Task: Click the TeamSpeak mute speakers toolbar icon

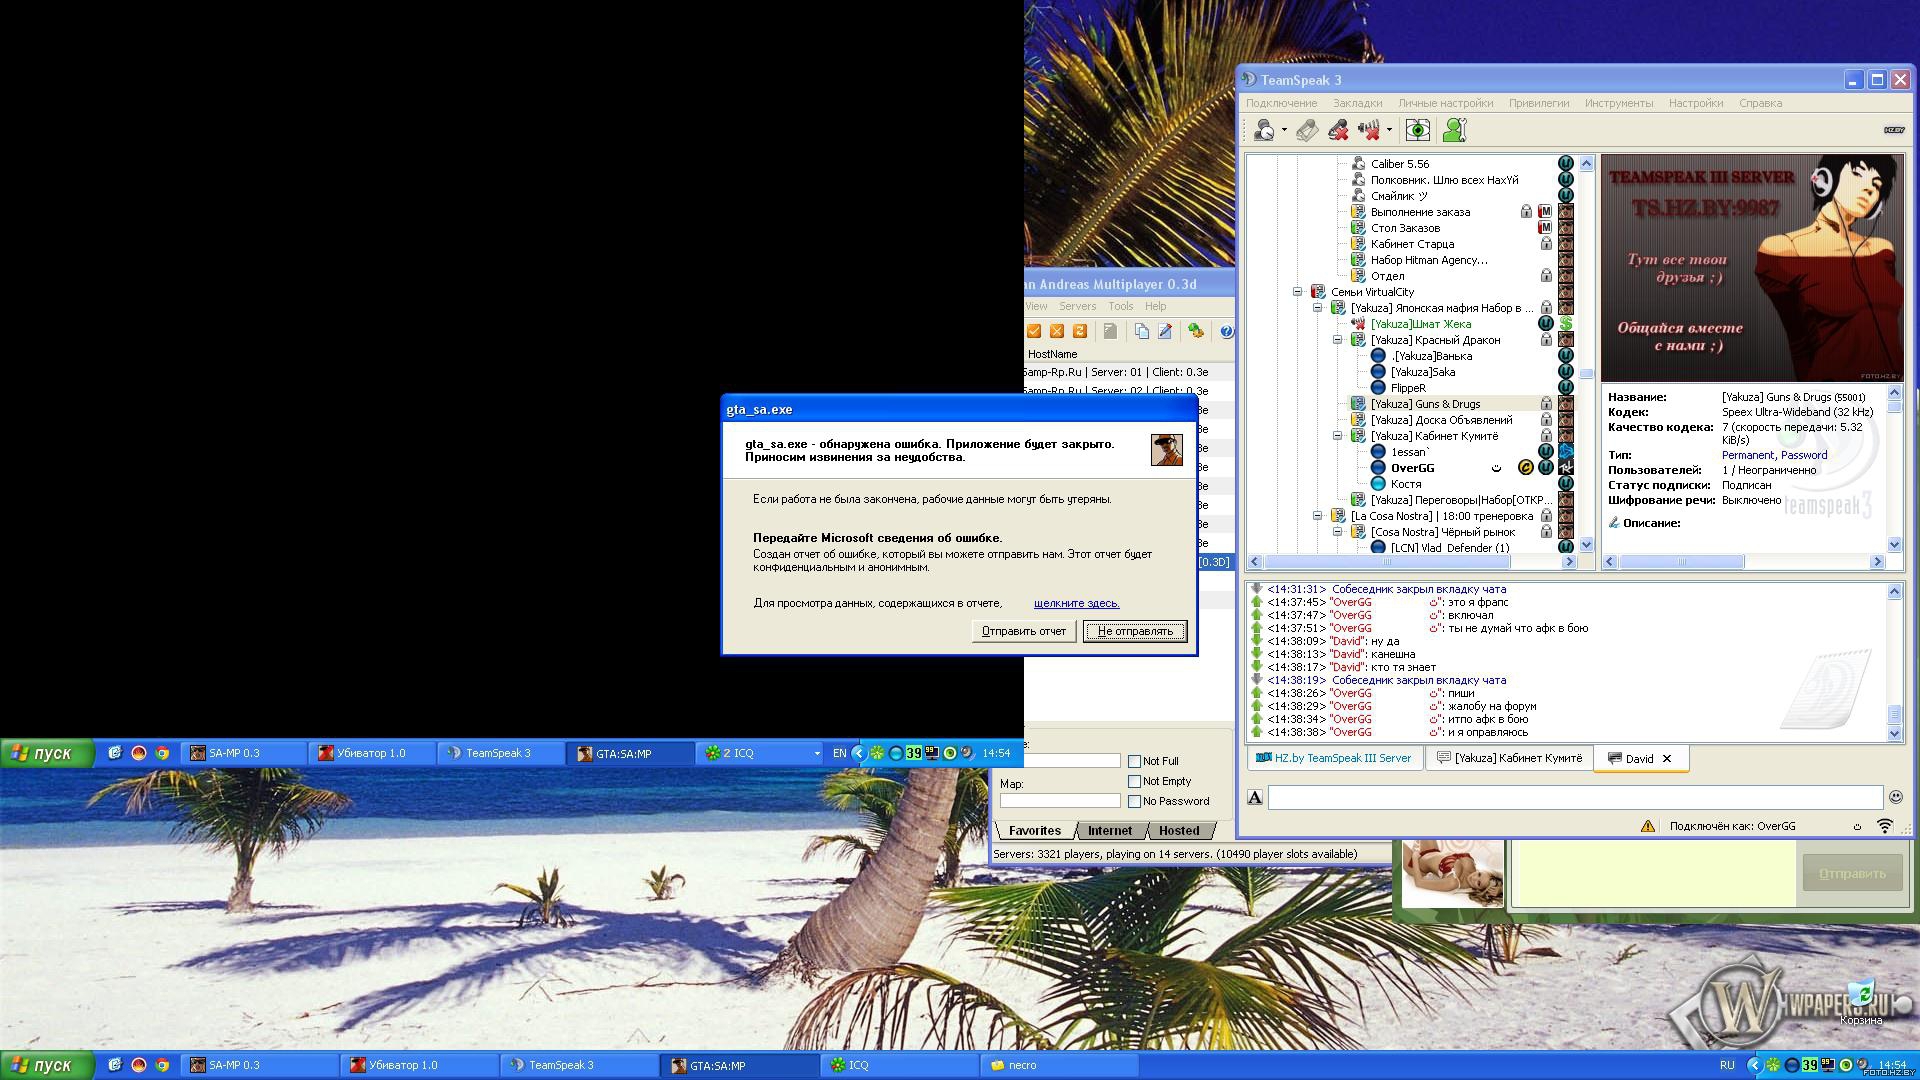Action: coord(1369,130)
